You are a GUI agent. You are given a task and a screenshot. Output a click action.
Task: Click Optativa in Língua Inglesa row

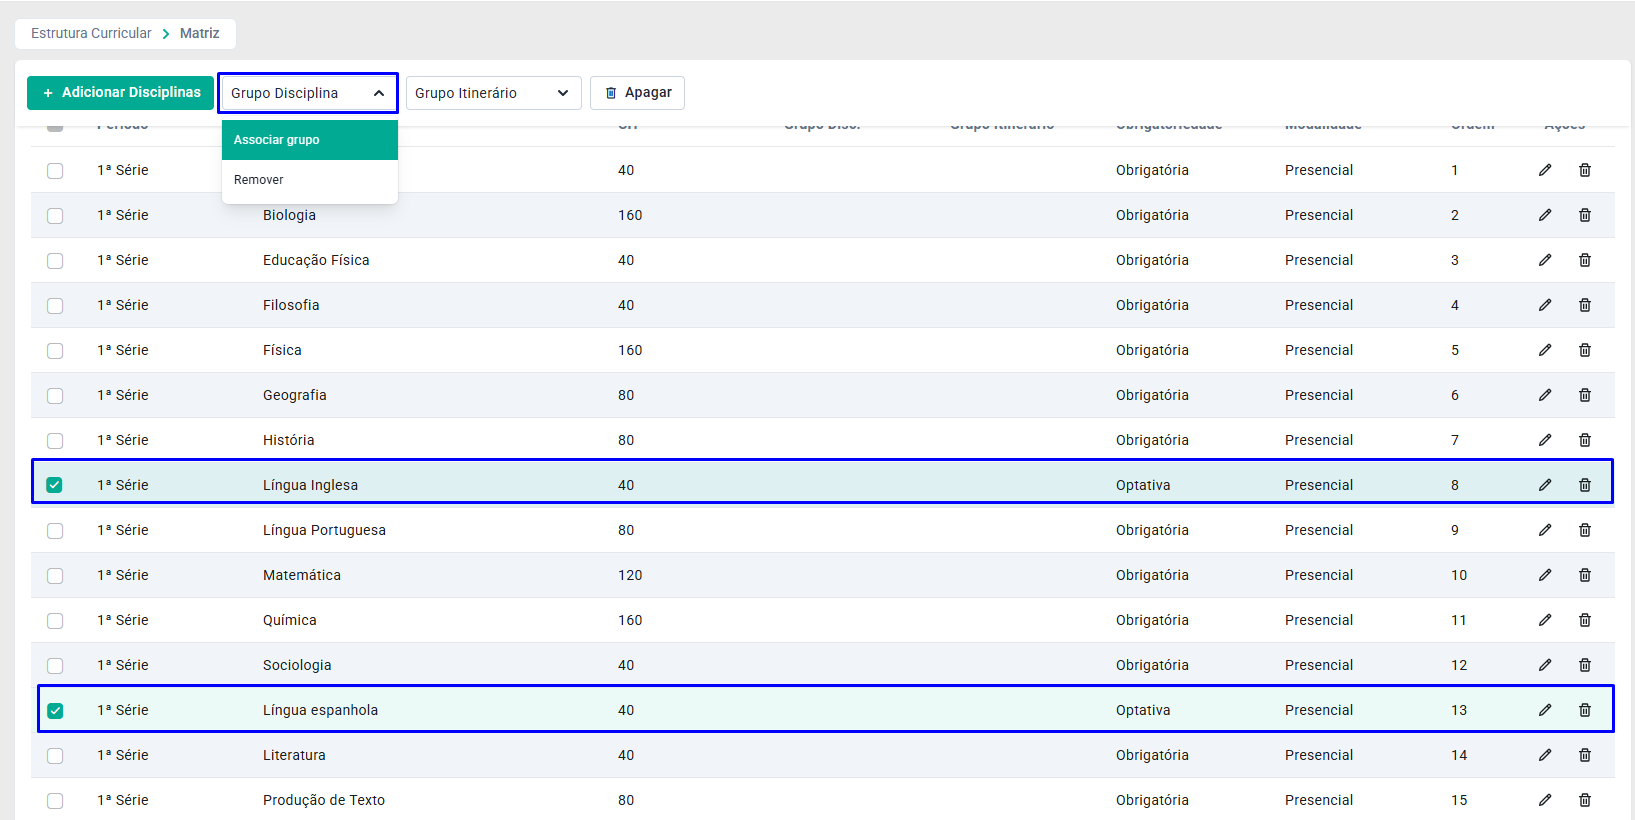[1143, 485]
